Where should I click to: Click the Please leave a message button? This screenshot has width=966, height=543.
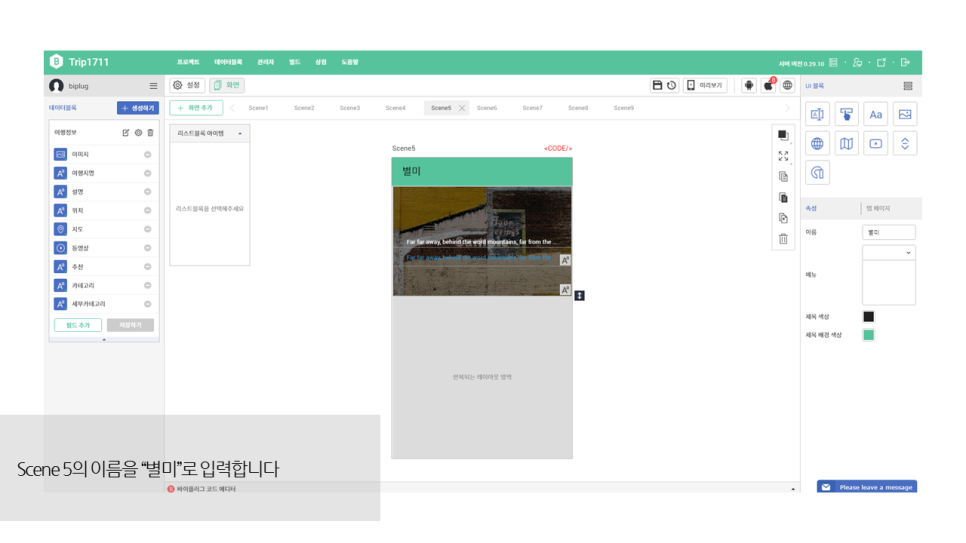point(867,487)
